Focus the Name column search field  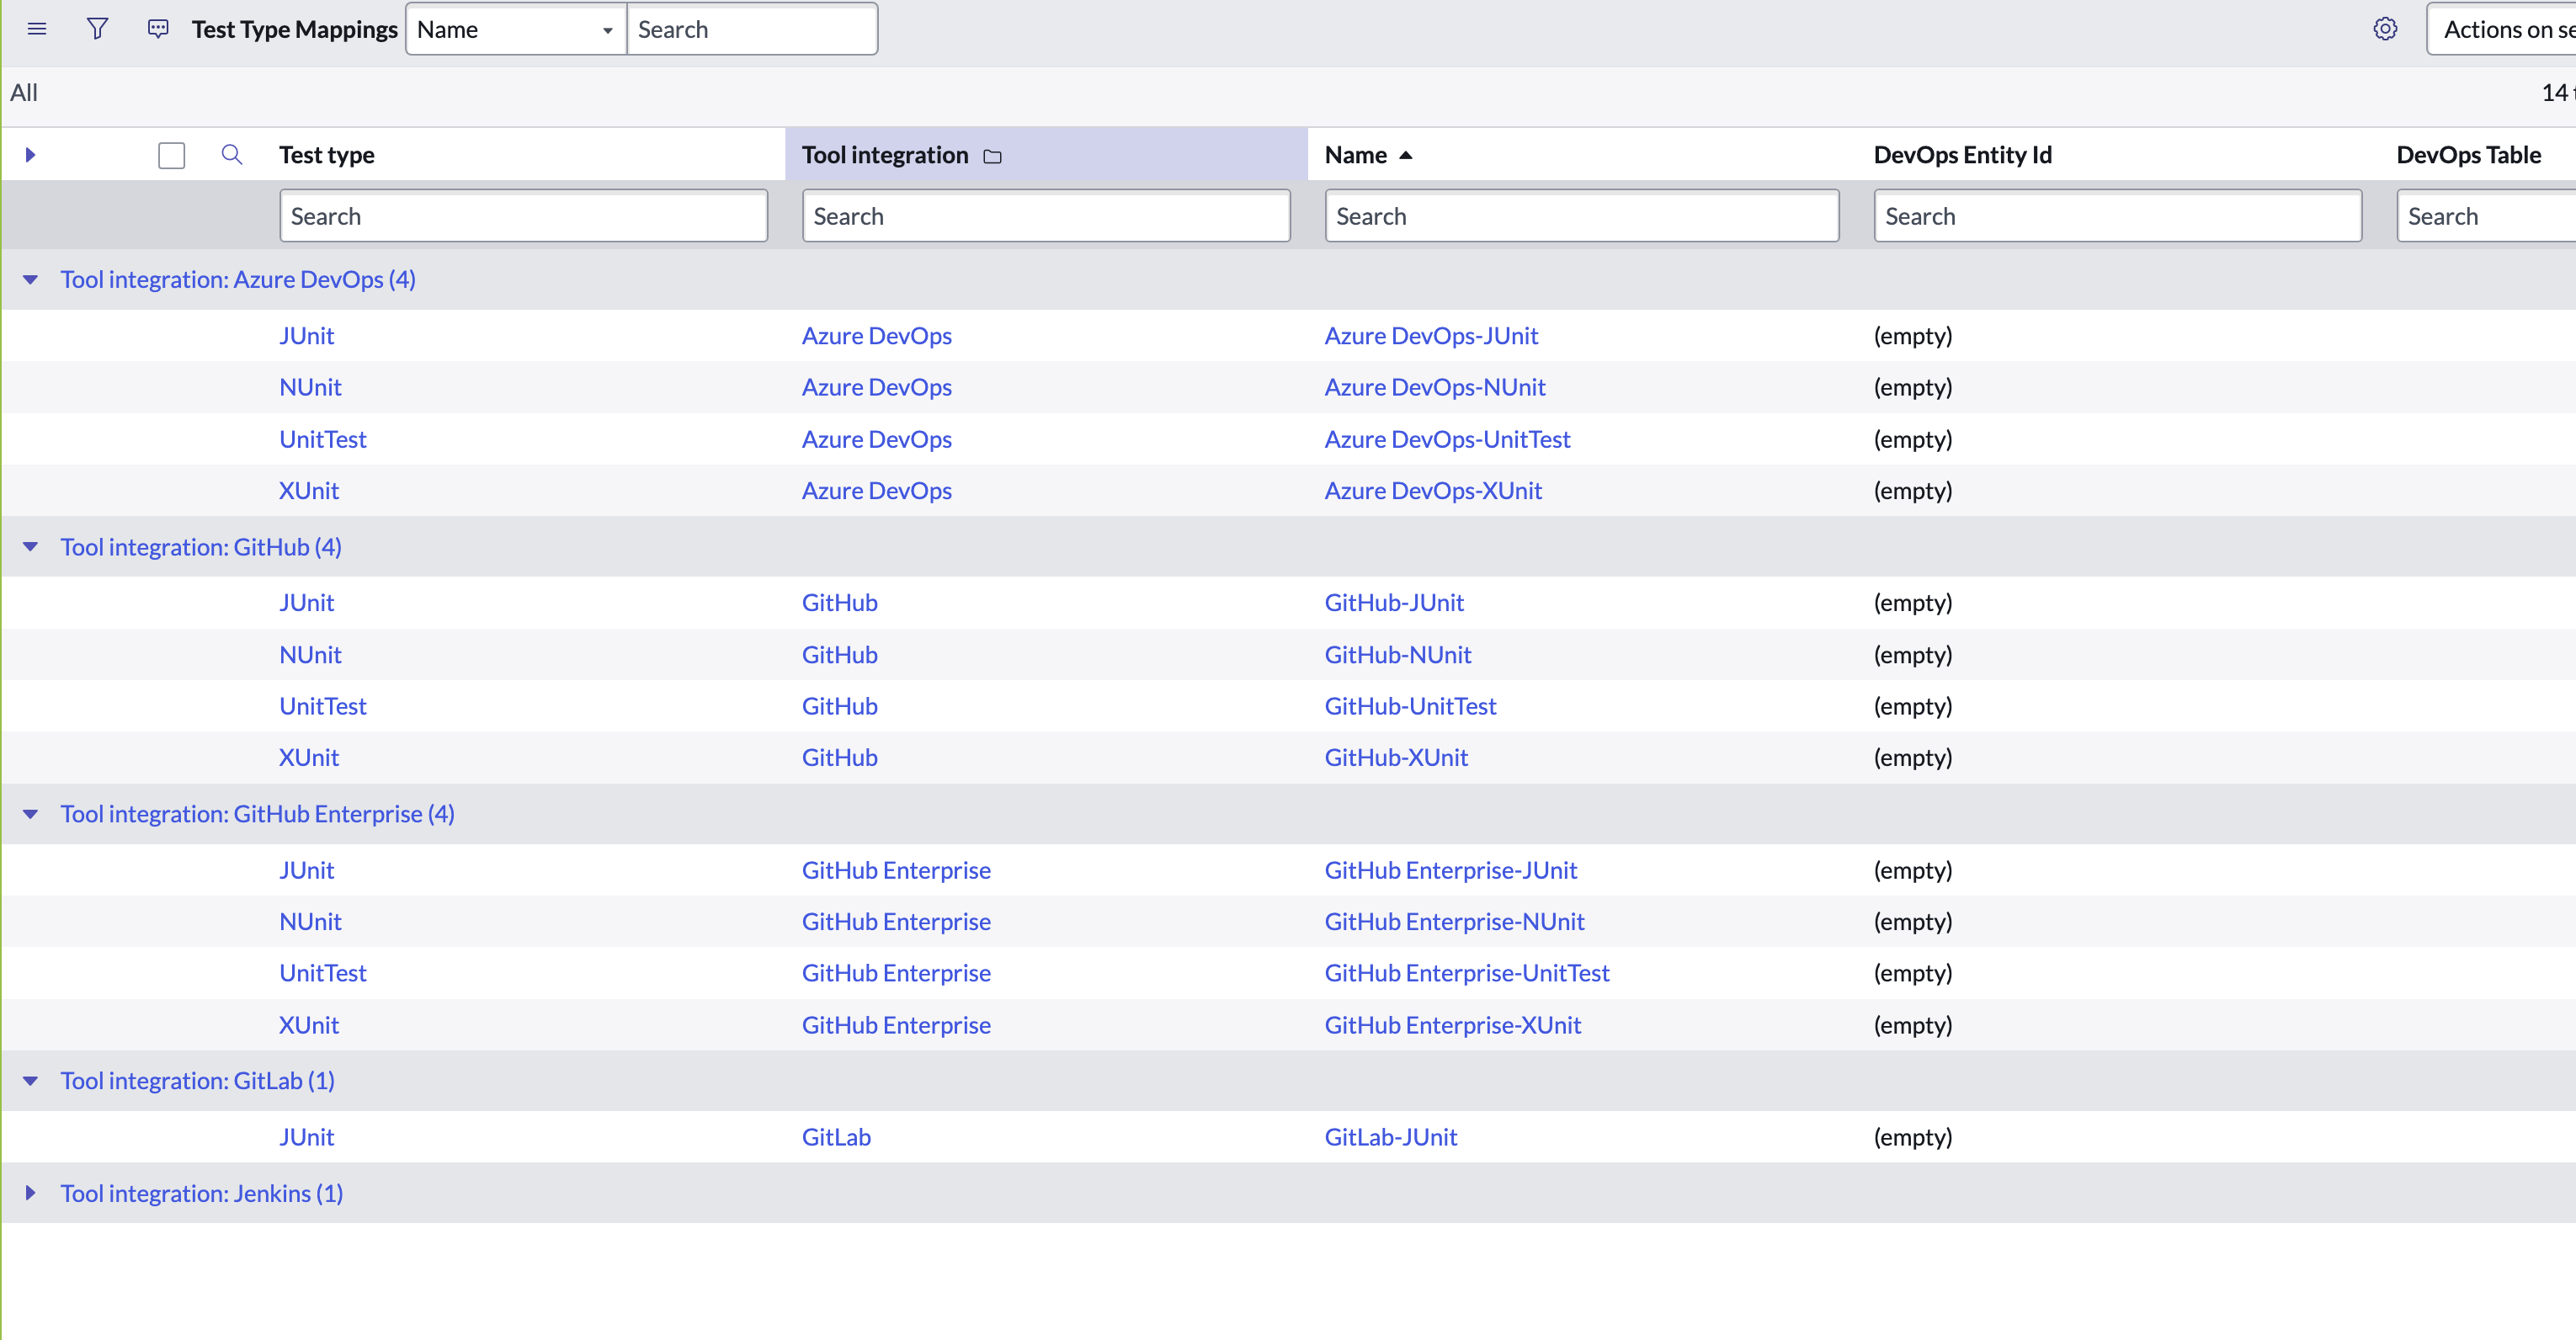[1582, 216]
